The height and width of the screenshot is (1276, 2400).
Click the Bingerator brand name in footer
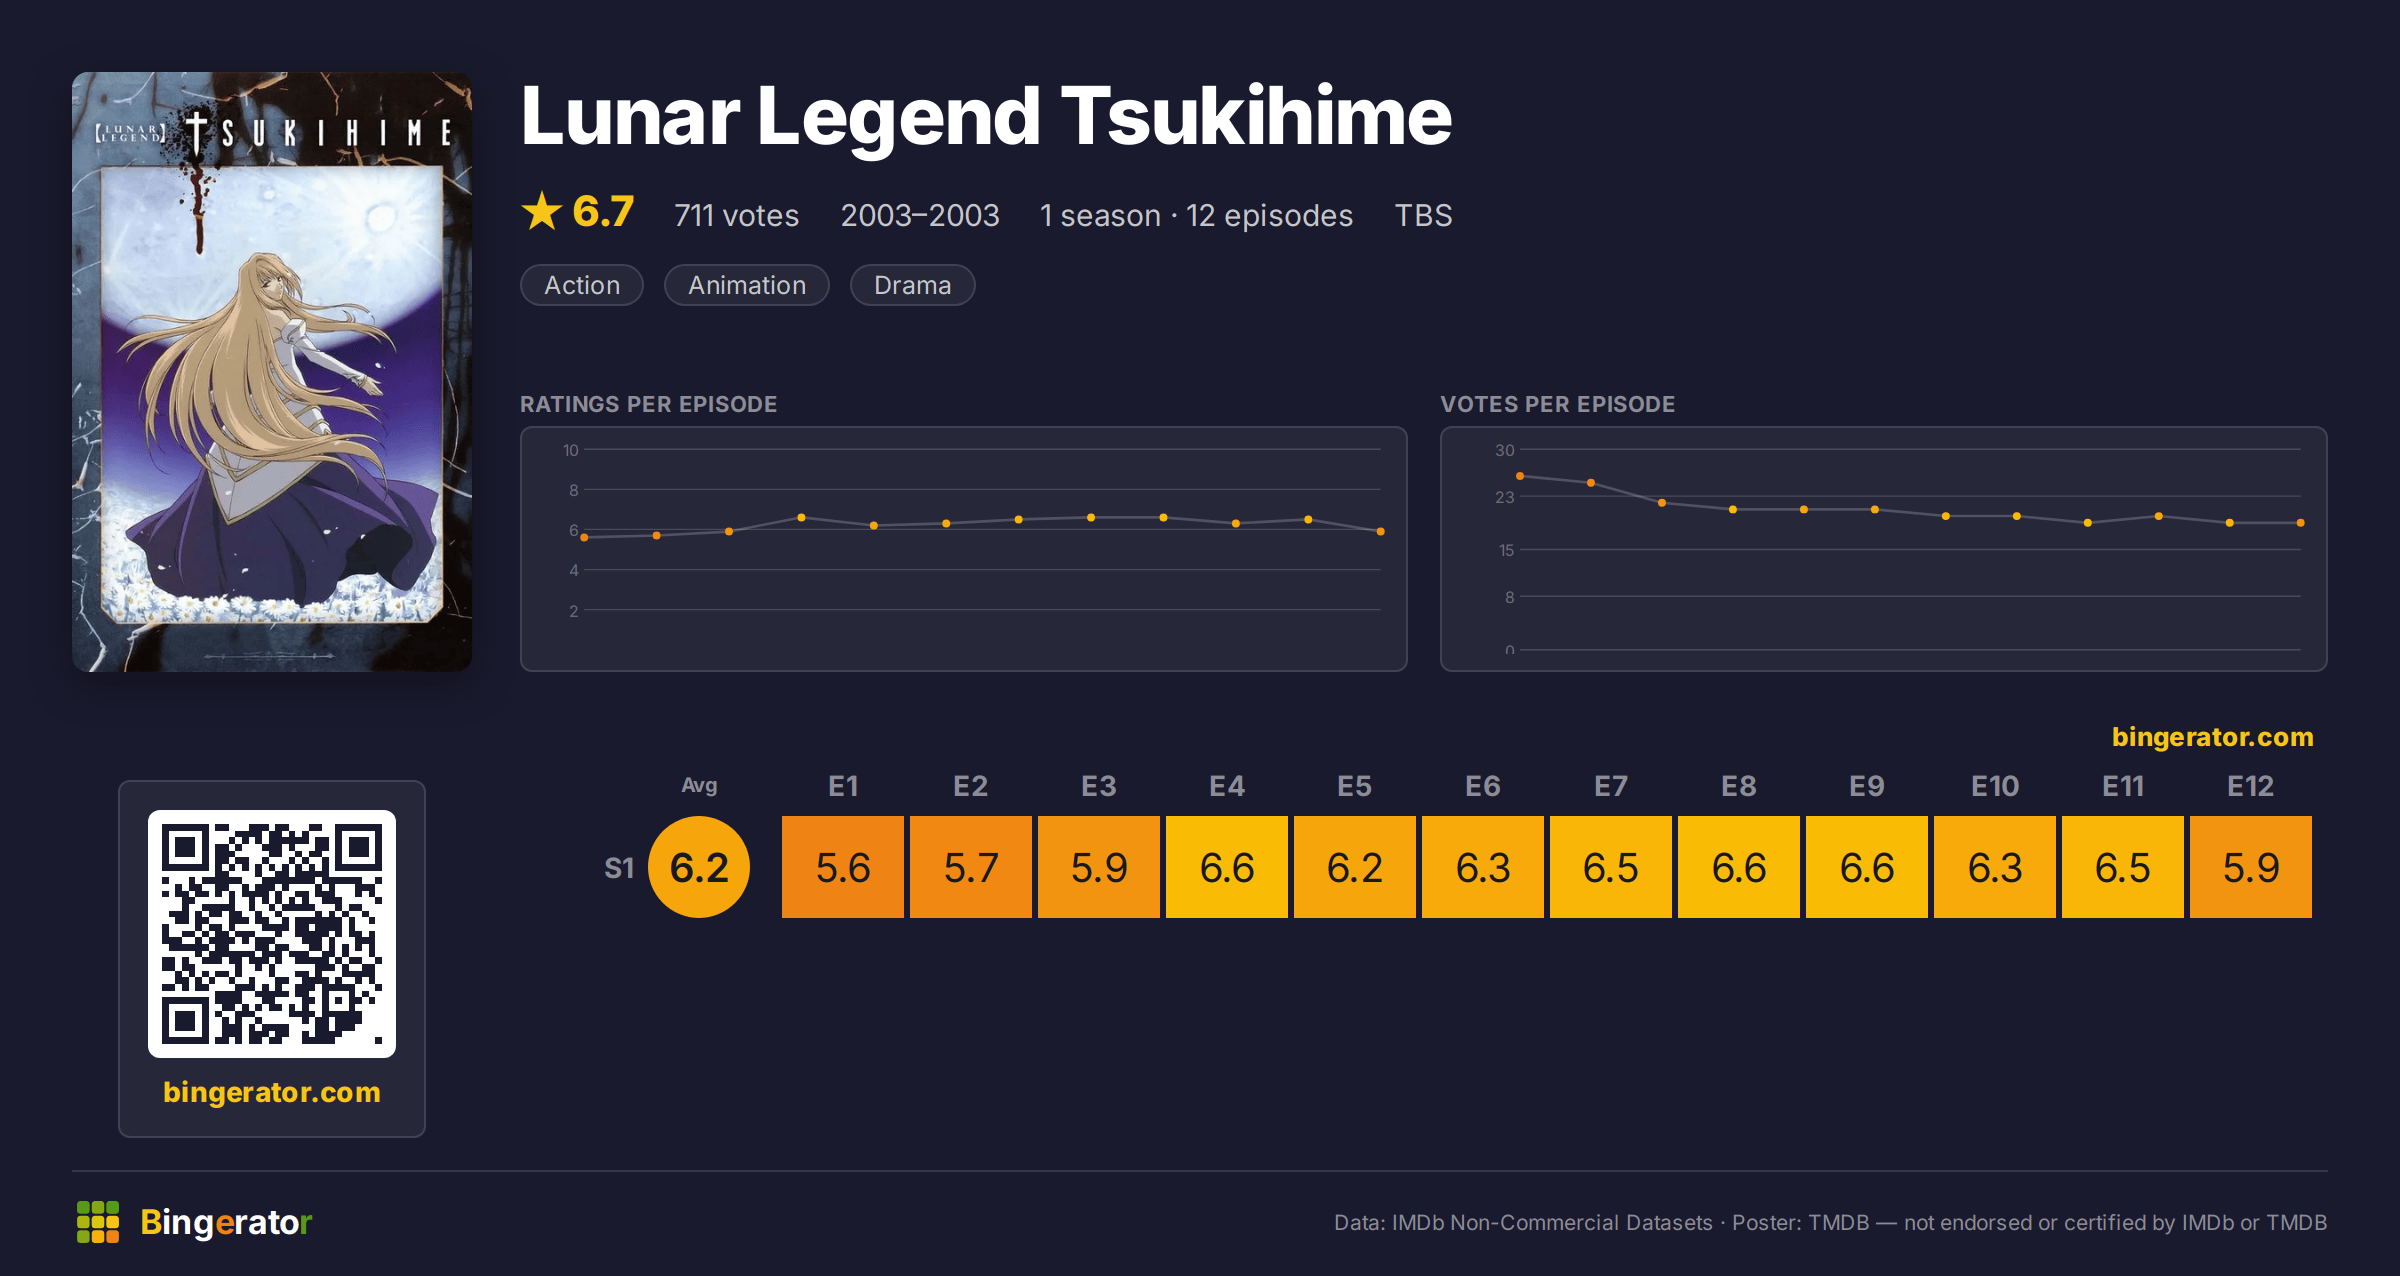(x=226, y=1222)
